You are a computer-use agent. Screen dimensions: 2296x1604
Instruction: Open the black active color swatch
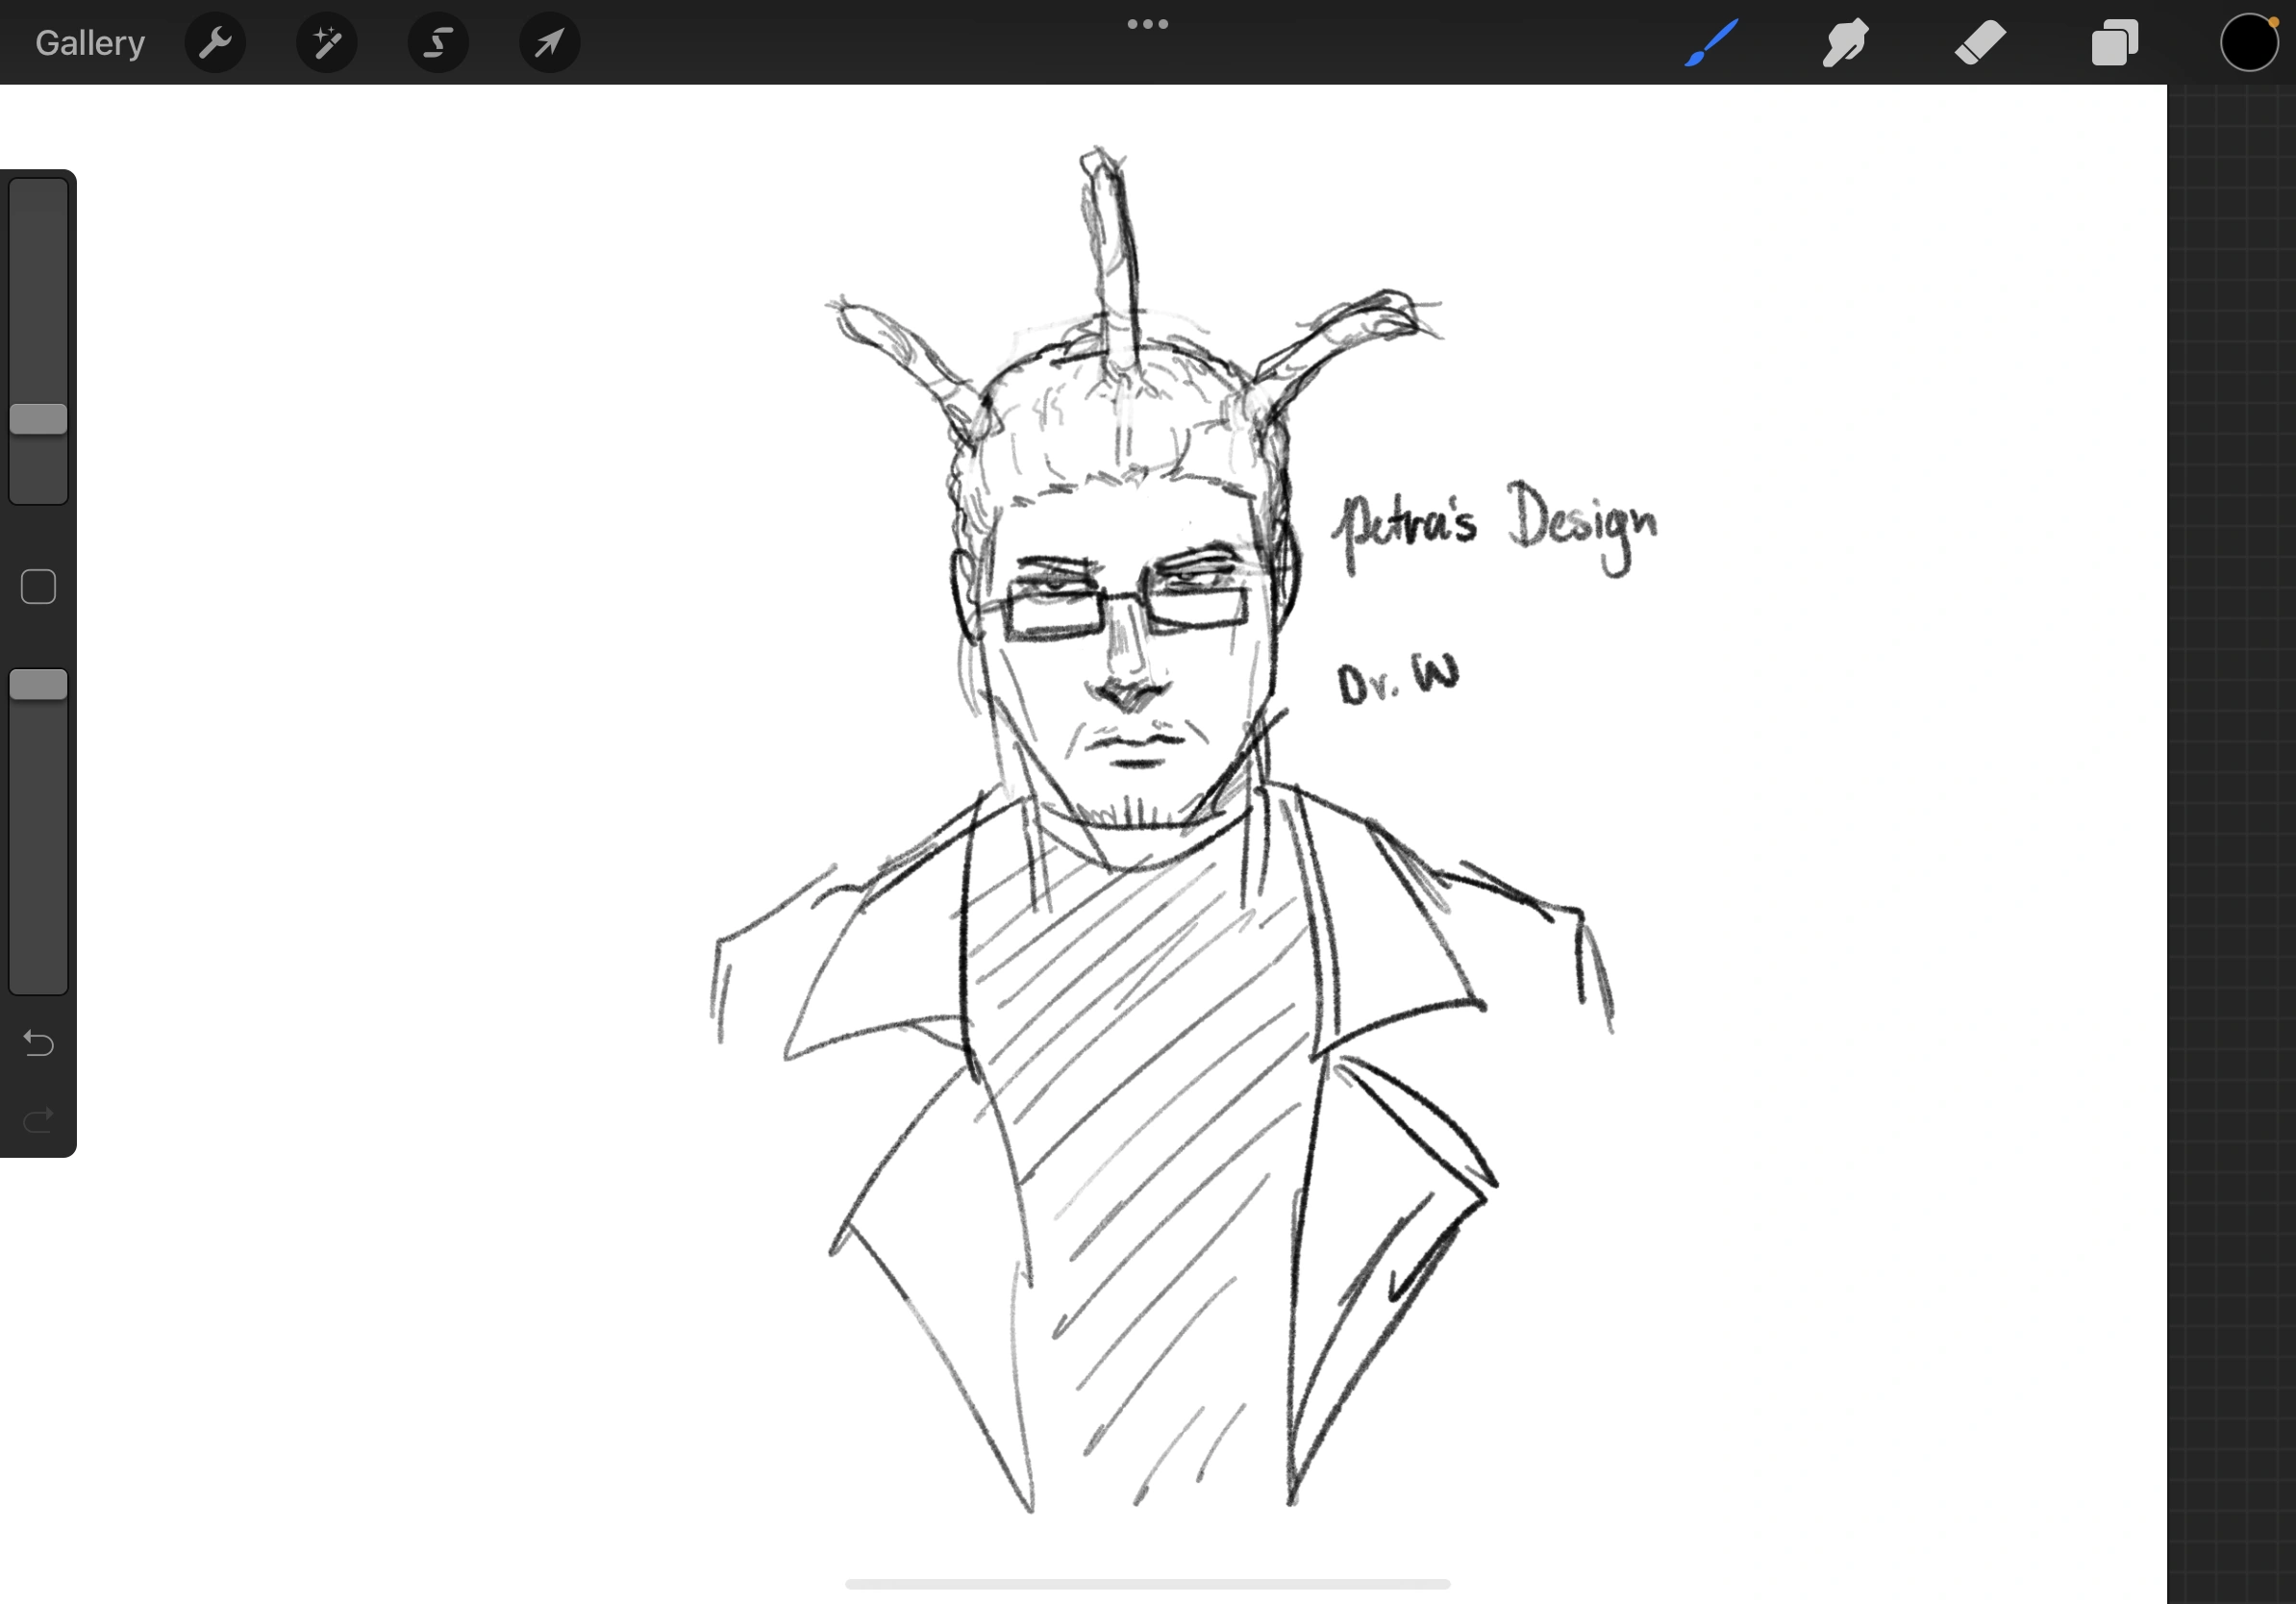(2248, 43)
